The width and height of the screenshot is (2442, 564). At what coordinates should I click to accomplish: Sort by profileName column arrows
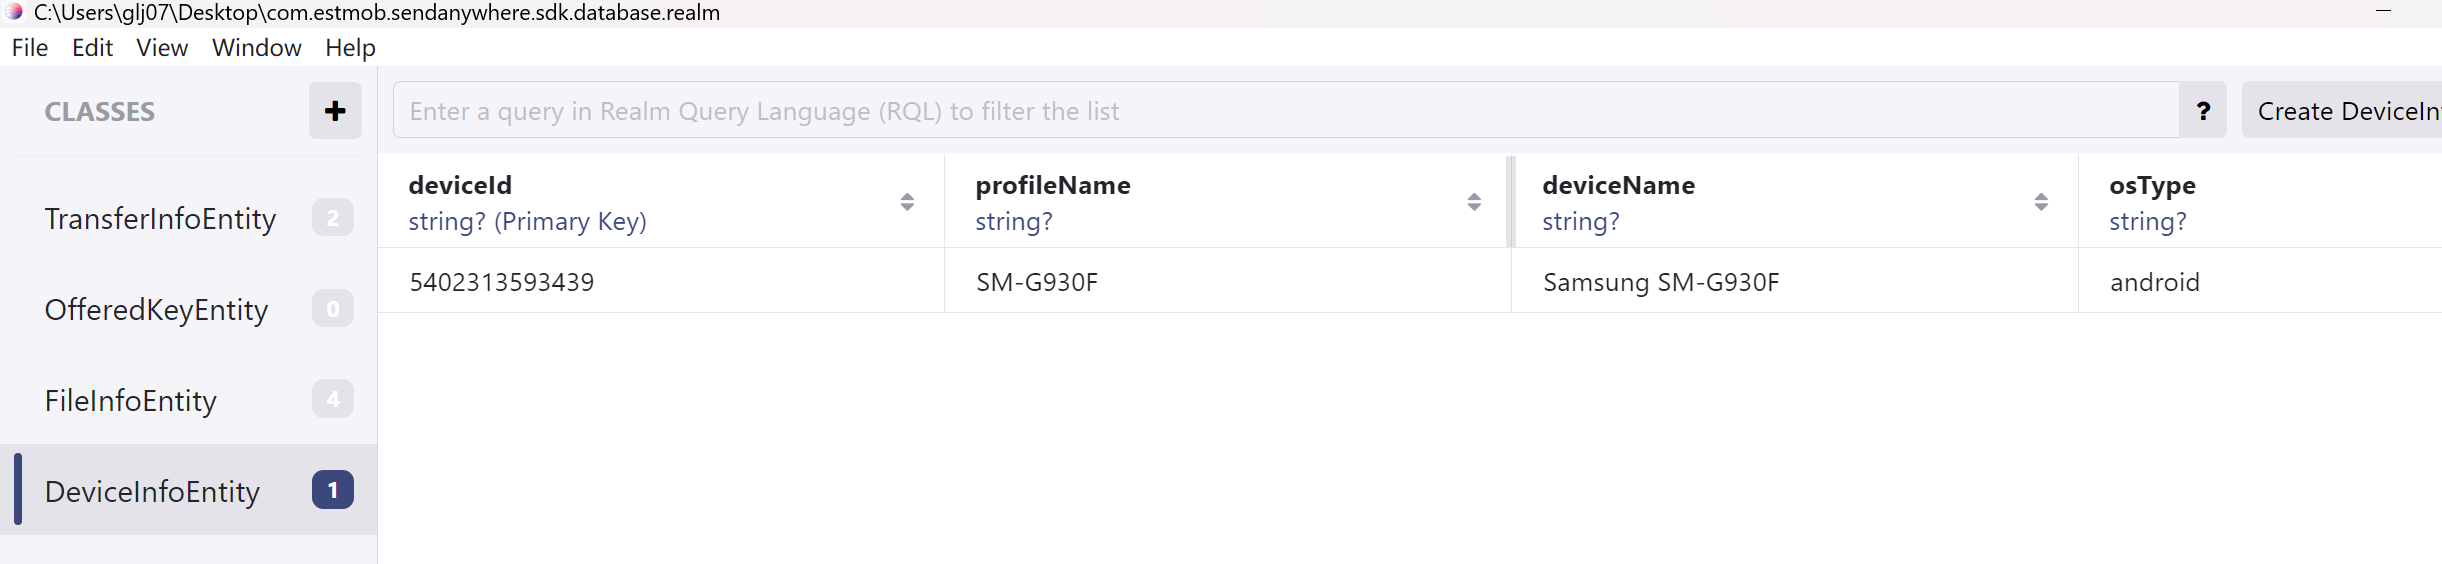click(1474, 202)
